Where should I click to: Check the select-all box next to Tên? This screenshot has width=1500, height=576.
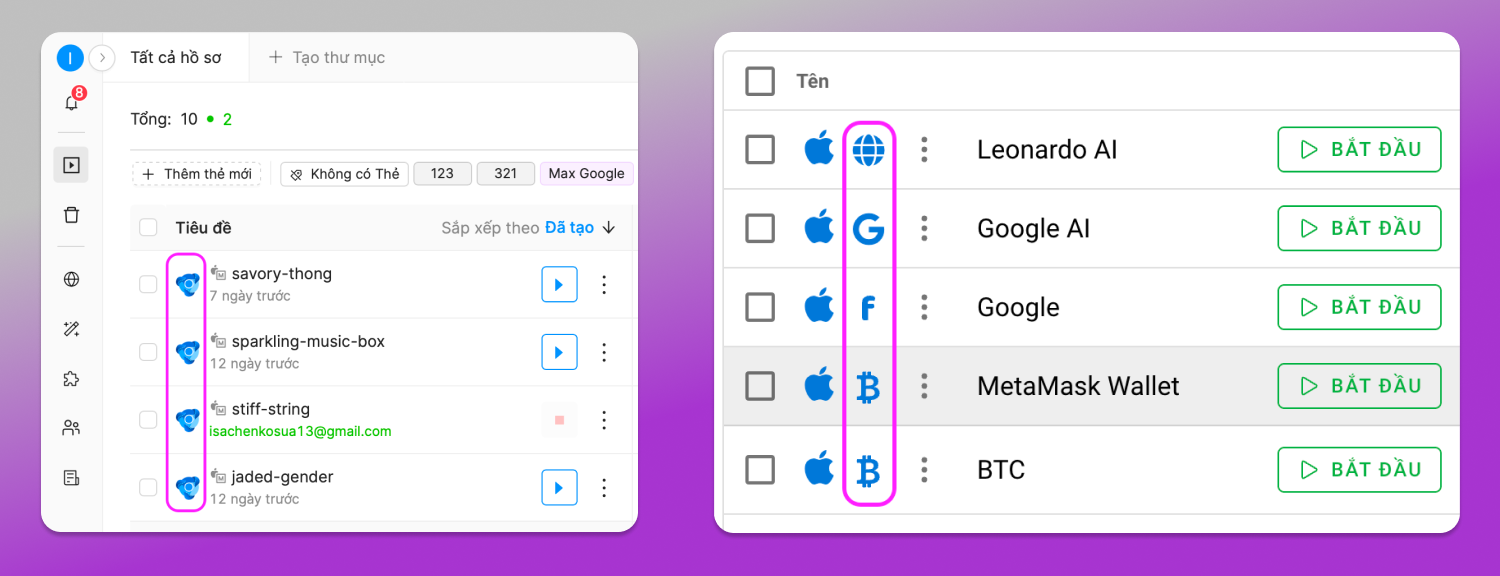(x=760, y=81)
